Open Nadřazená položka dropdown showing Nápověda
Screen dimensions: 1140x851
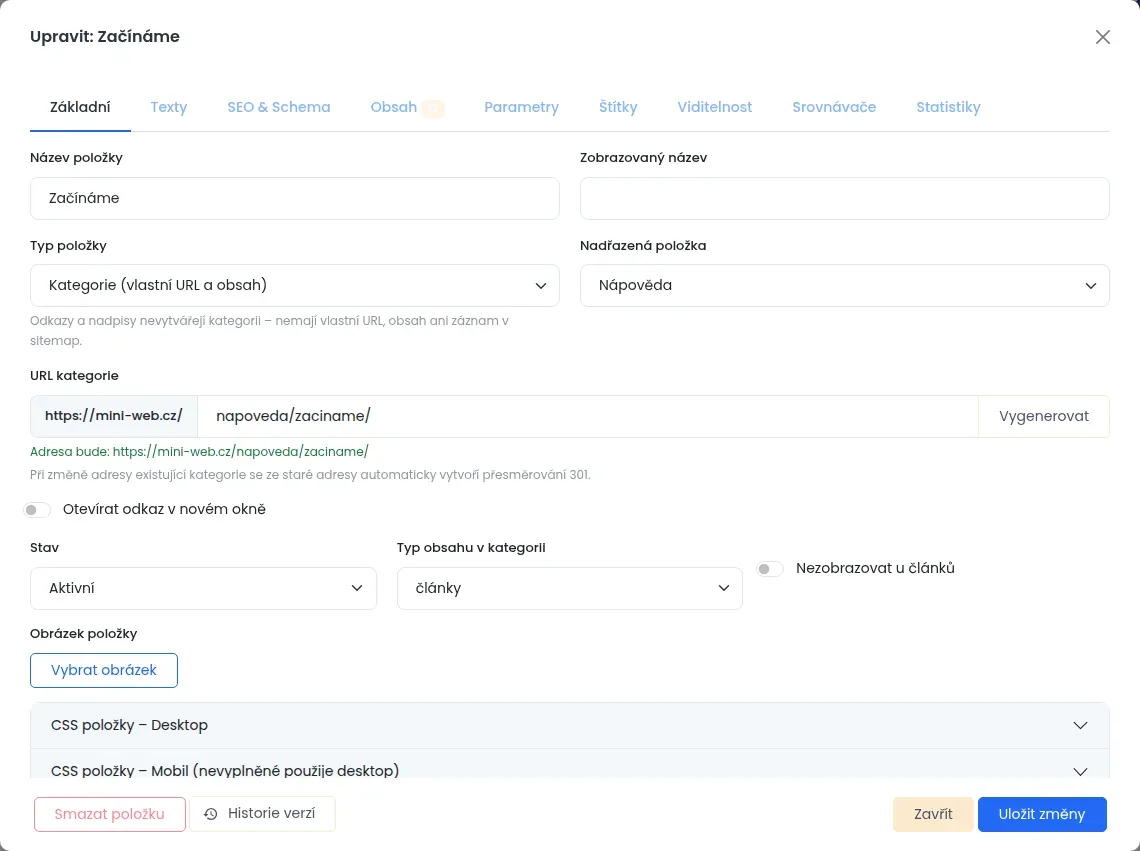[x=844, y=285]
